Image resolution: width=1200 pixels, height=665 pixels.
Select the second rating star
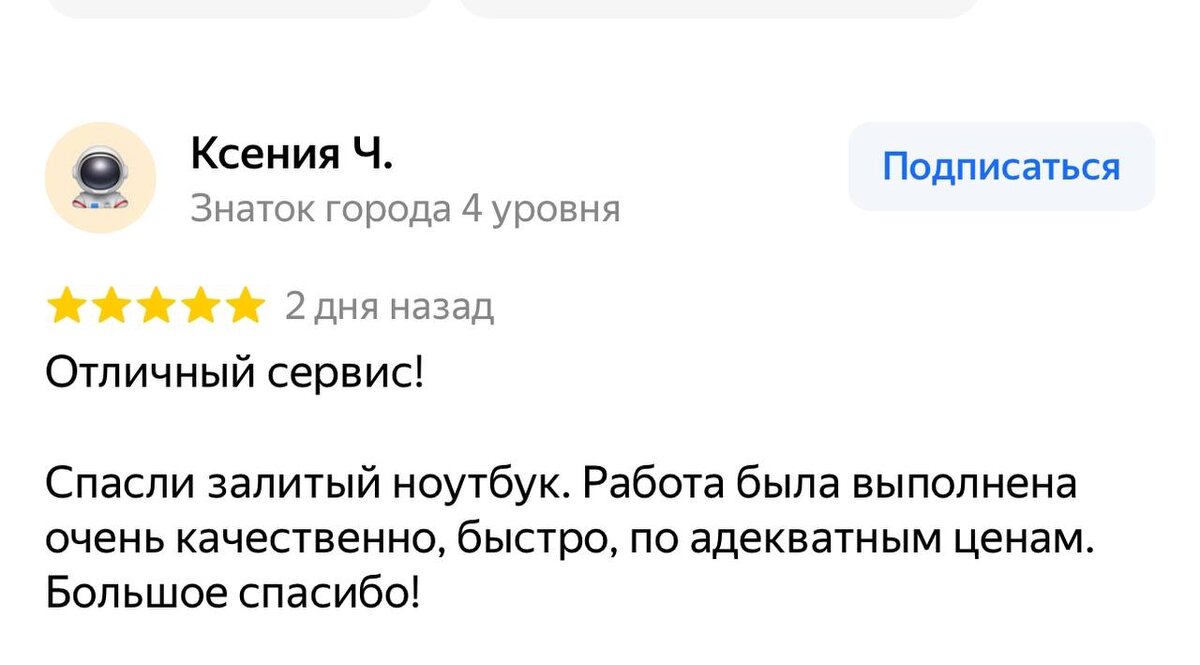pyautogui.click(x=114, y=306)
